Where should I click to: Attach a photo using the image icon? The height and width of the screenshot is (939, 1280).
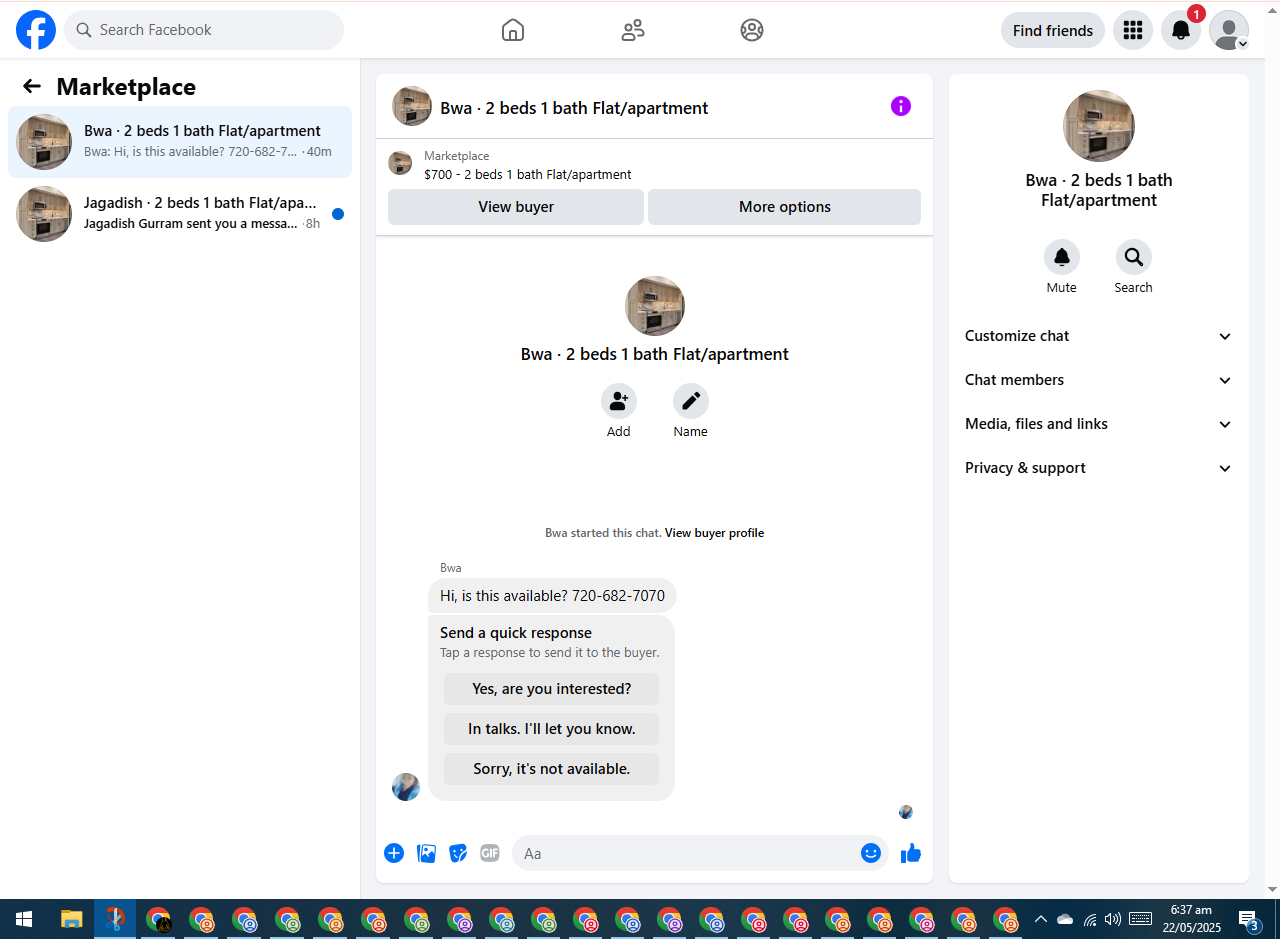tap(426, 853)
